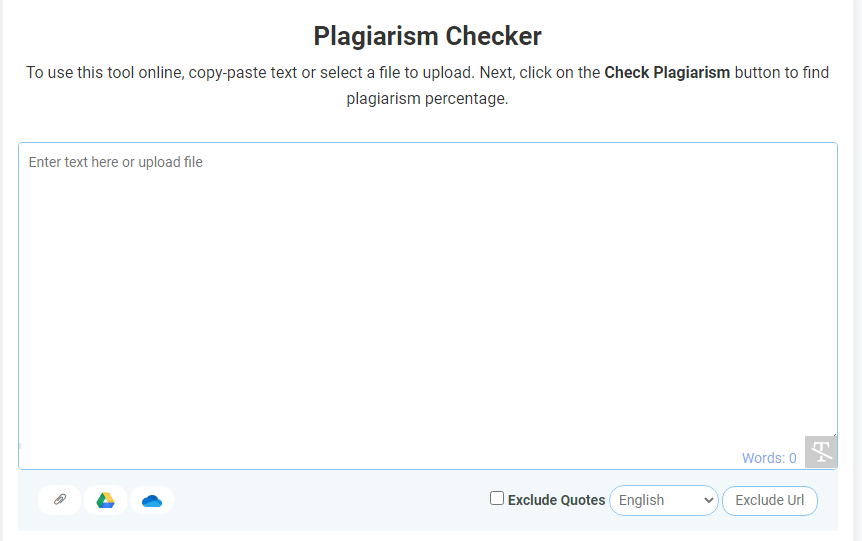
Task: Click the gray font icon in textarea corner
Action: (820, 451)
